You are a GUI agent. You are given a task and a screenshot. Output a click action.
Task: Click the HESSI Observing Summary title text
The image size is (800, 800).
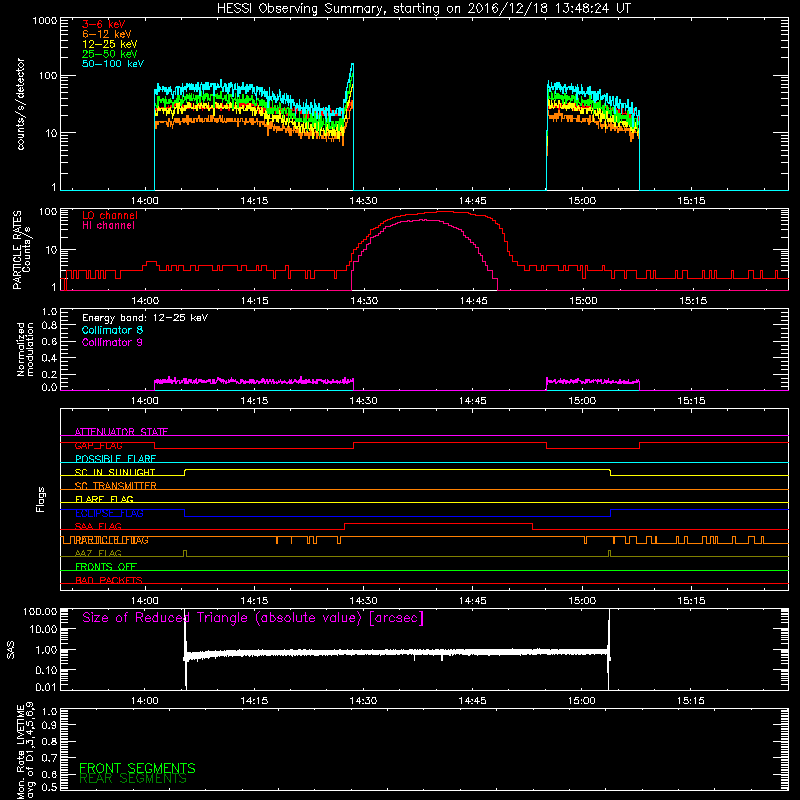click(424, 9)
